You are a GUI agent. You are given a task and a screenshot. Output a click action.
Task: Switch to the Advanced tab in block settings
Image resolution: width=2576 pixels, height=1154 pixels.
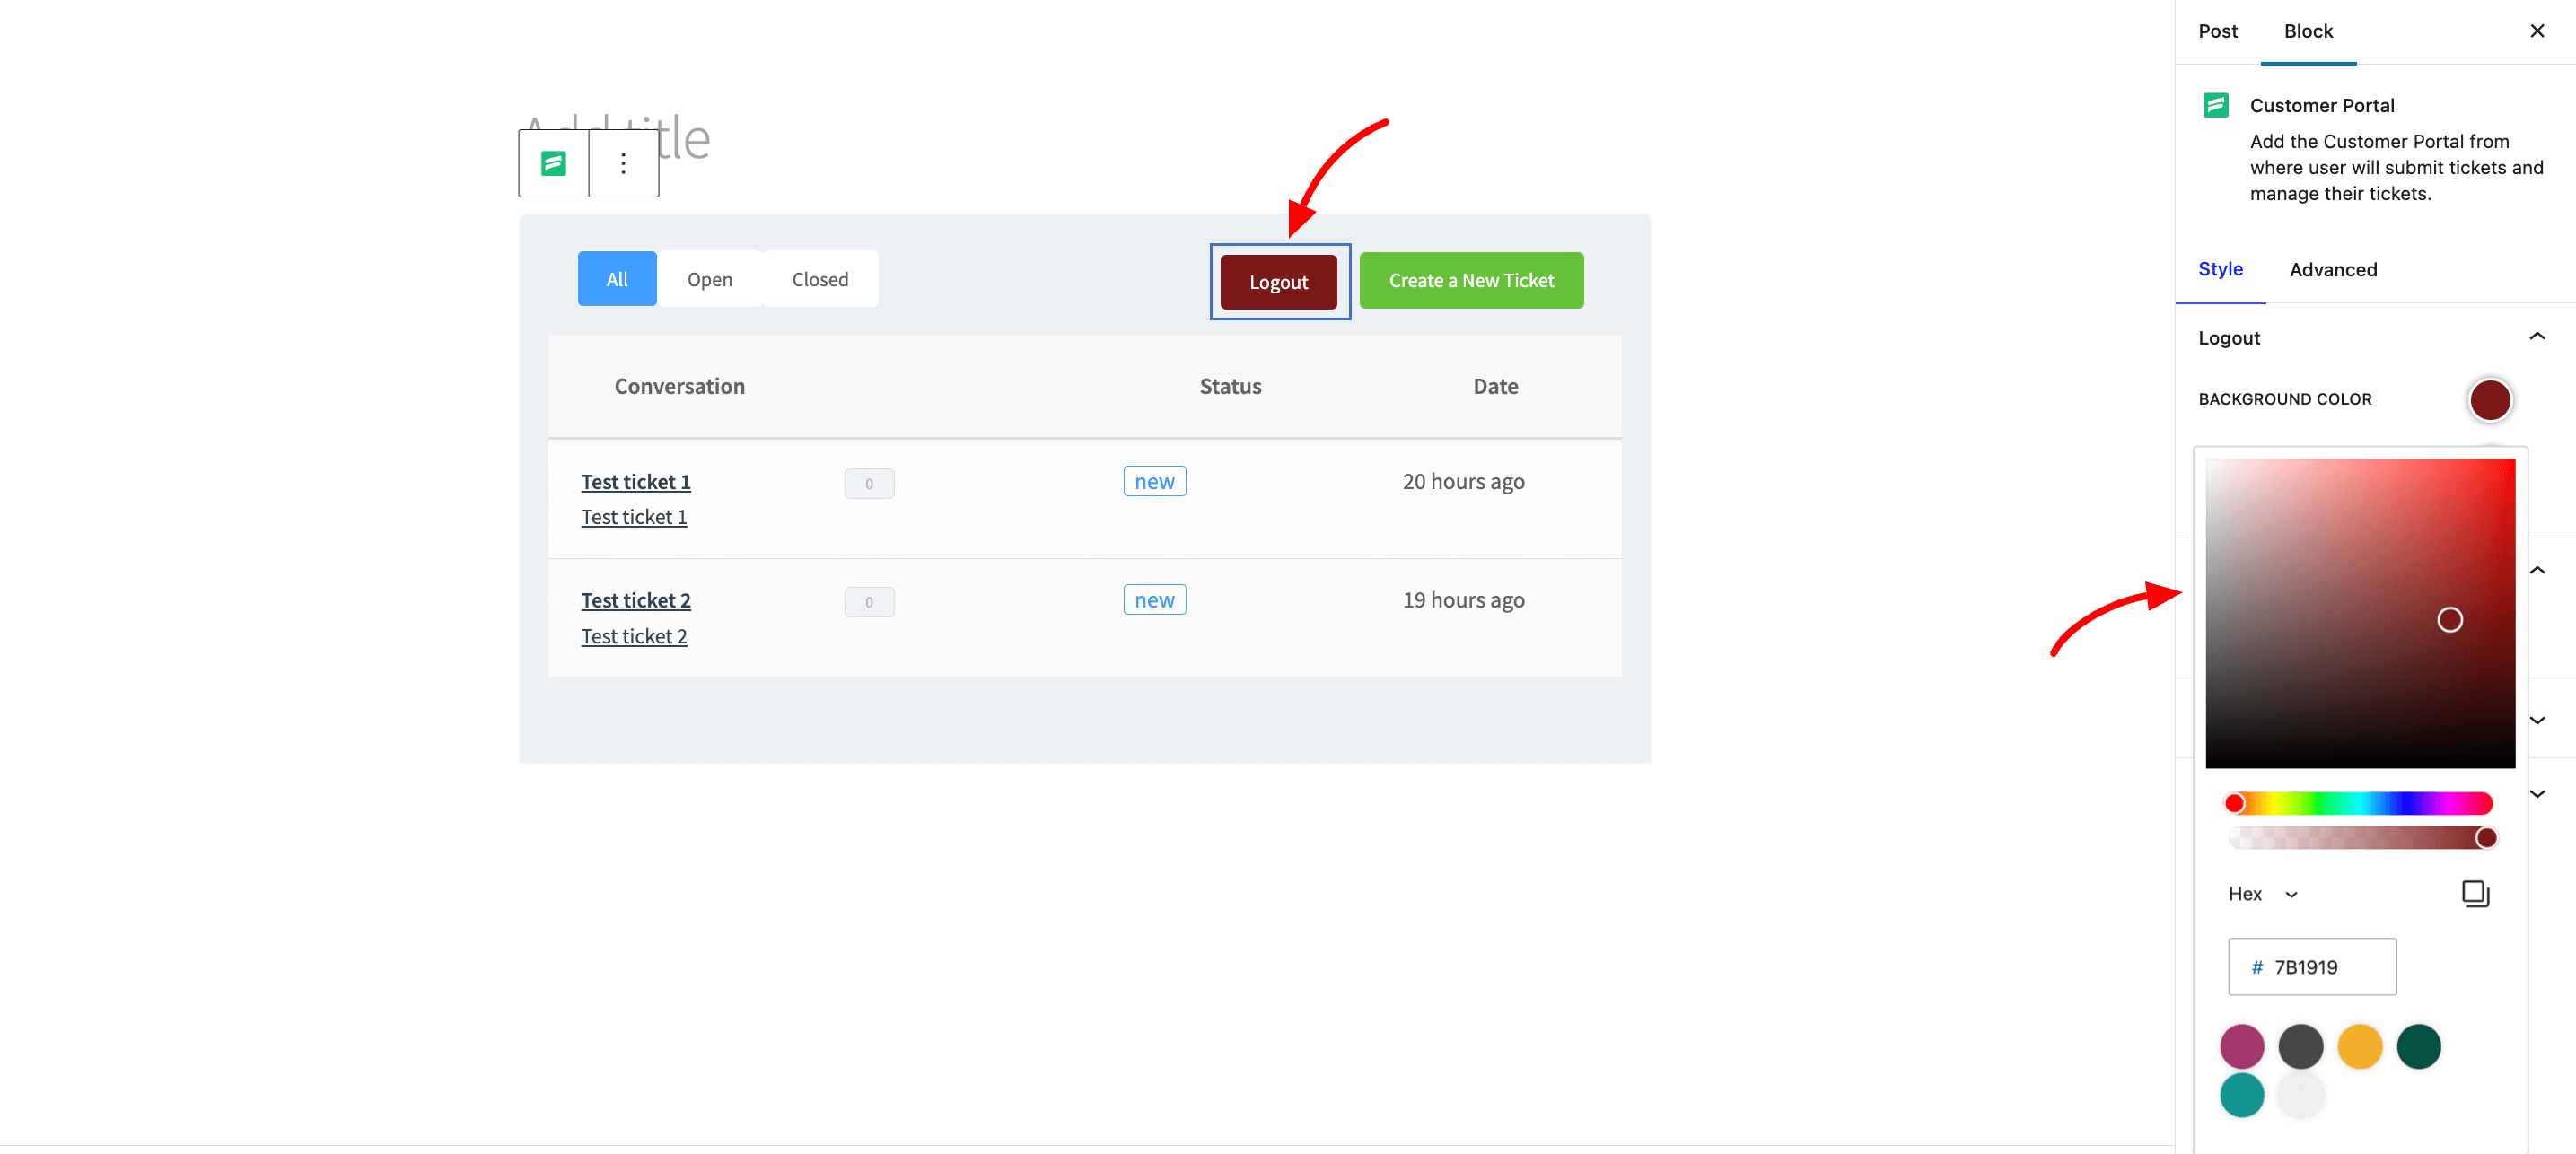[2333, 269]
